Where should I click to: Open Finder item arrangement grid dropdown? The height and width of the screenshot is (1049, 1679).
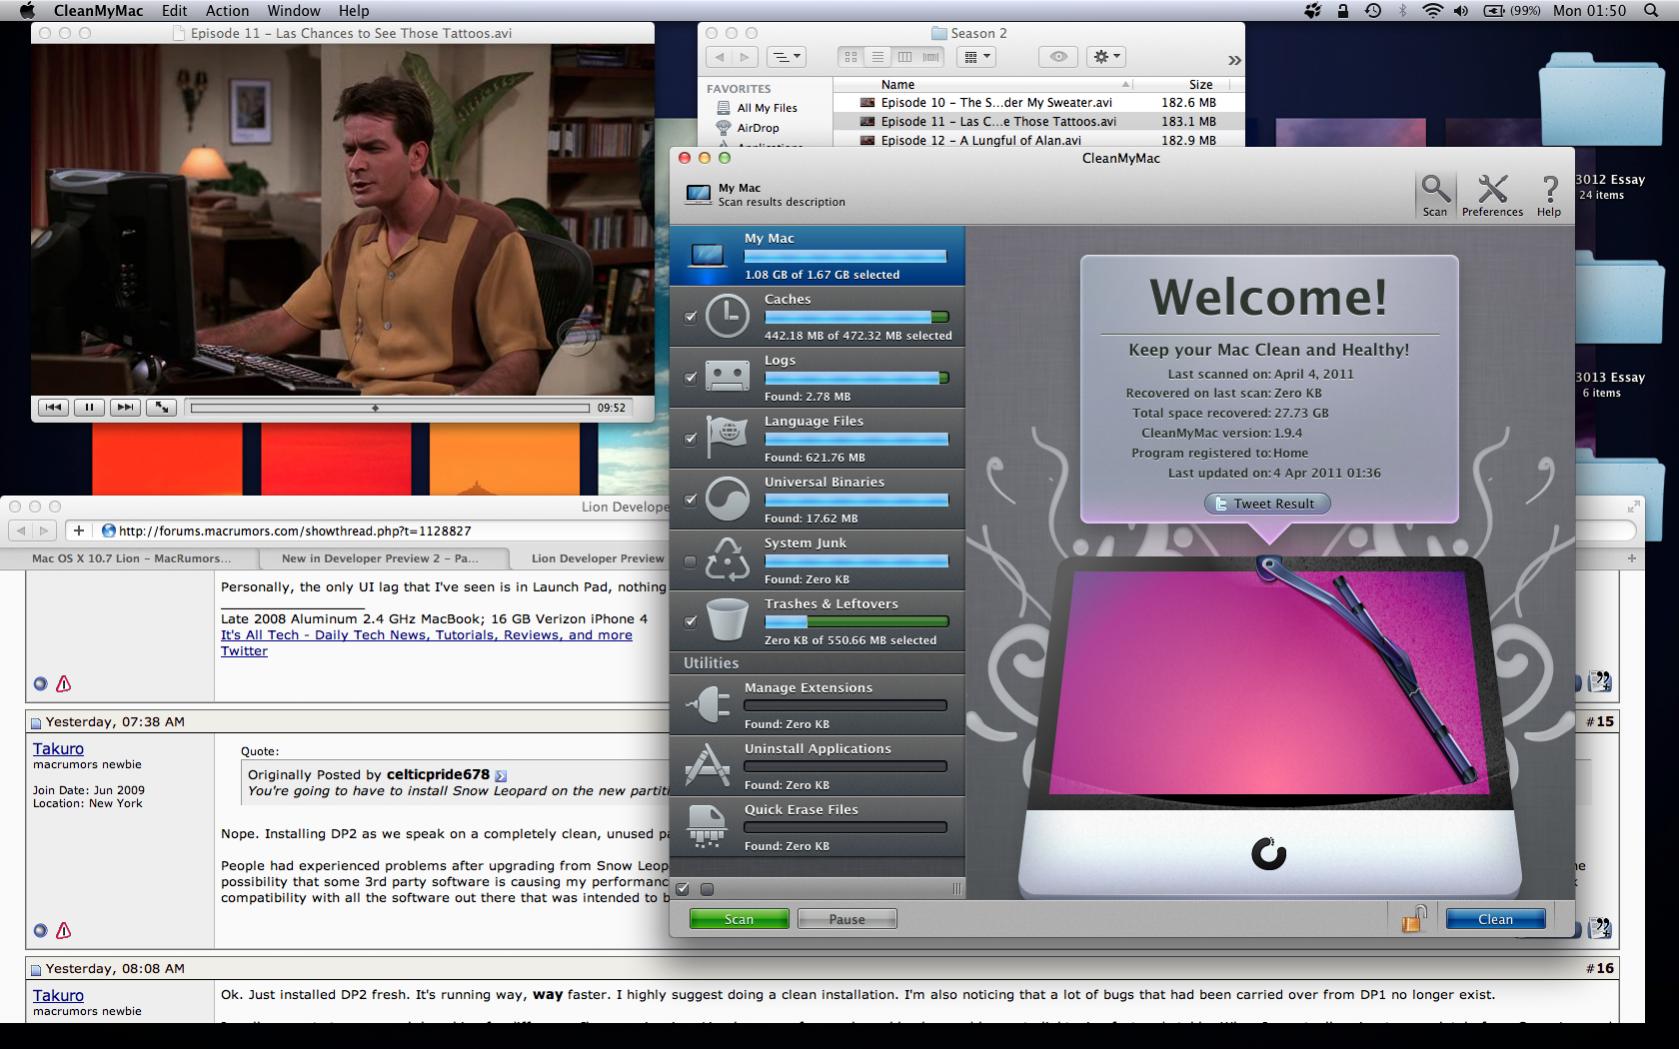pyautogui.click(x=975, y=57)
